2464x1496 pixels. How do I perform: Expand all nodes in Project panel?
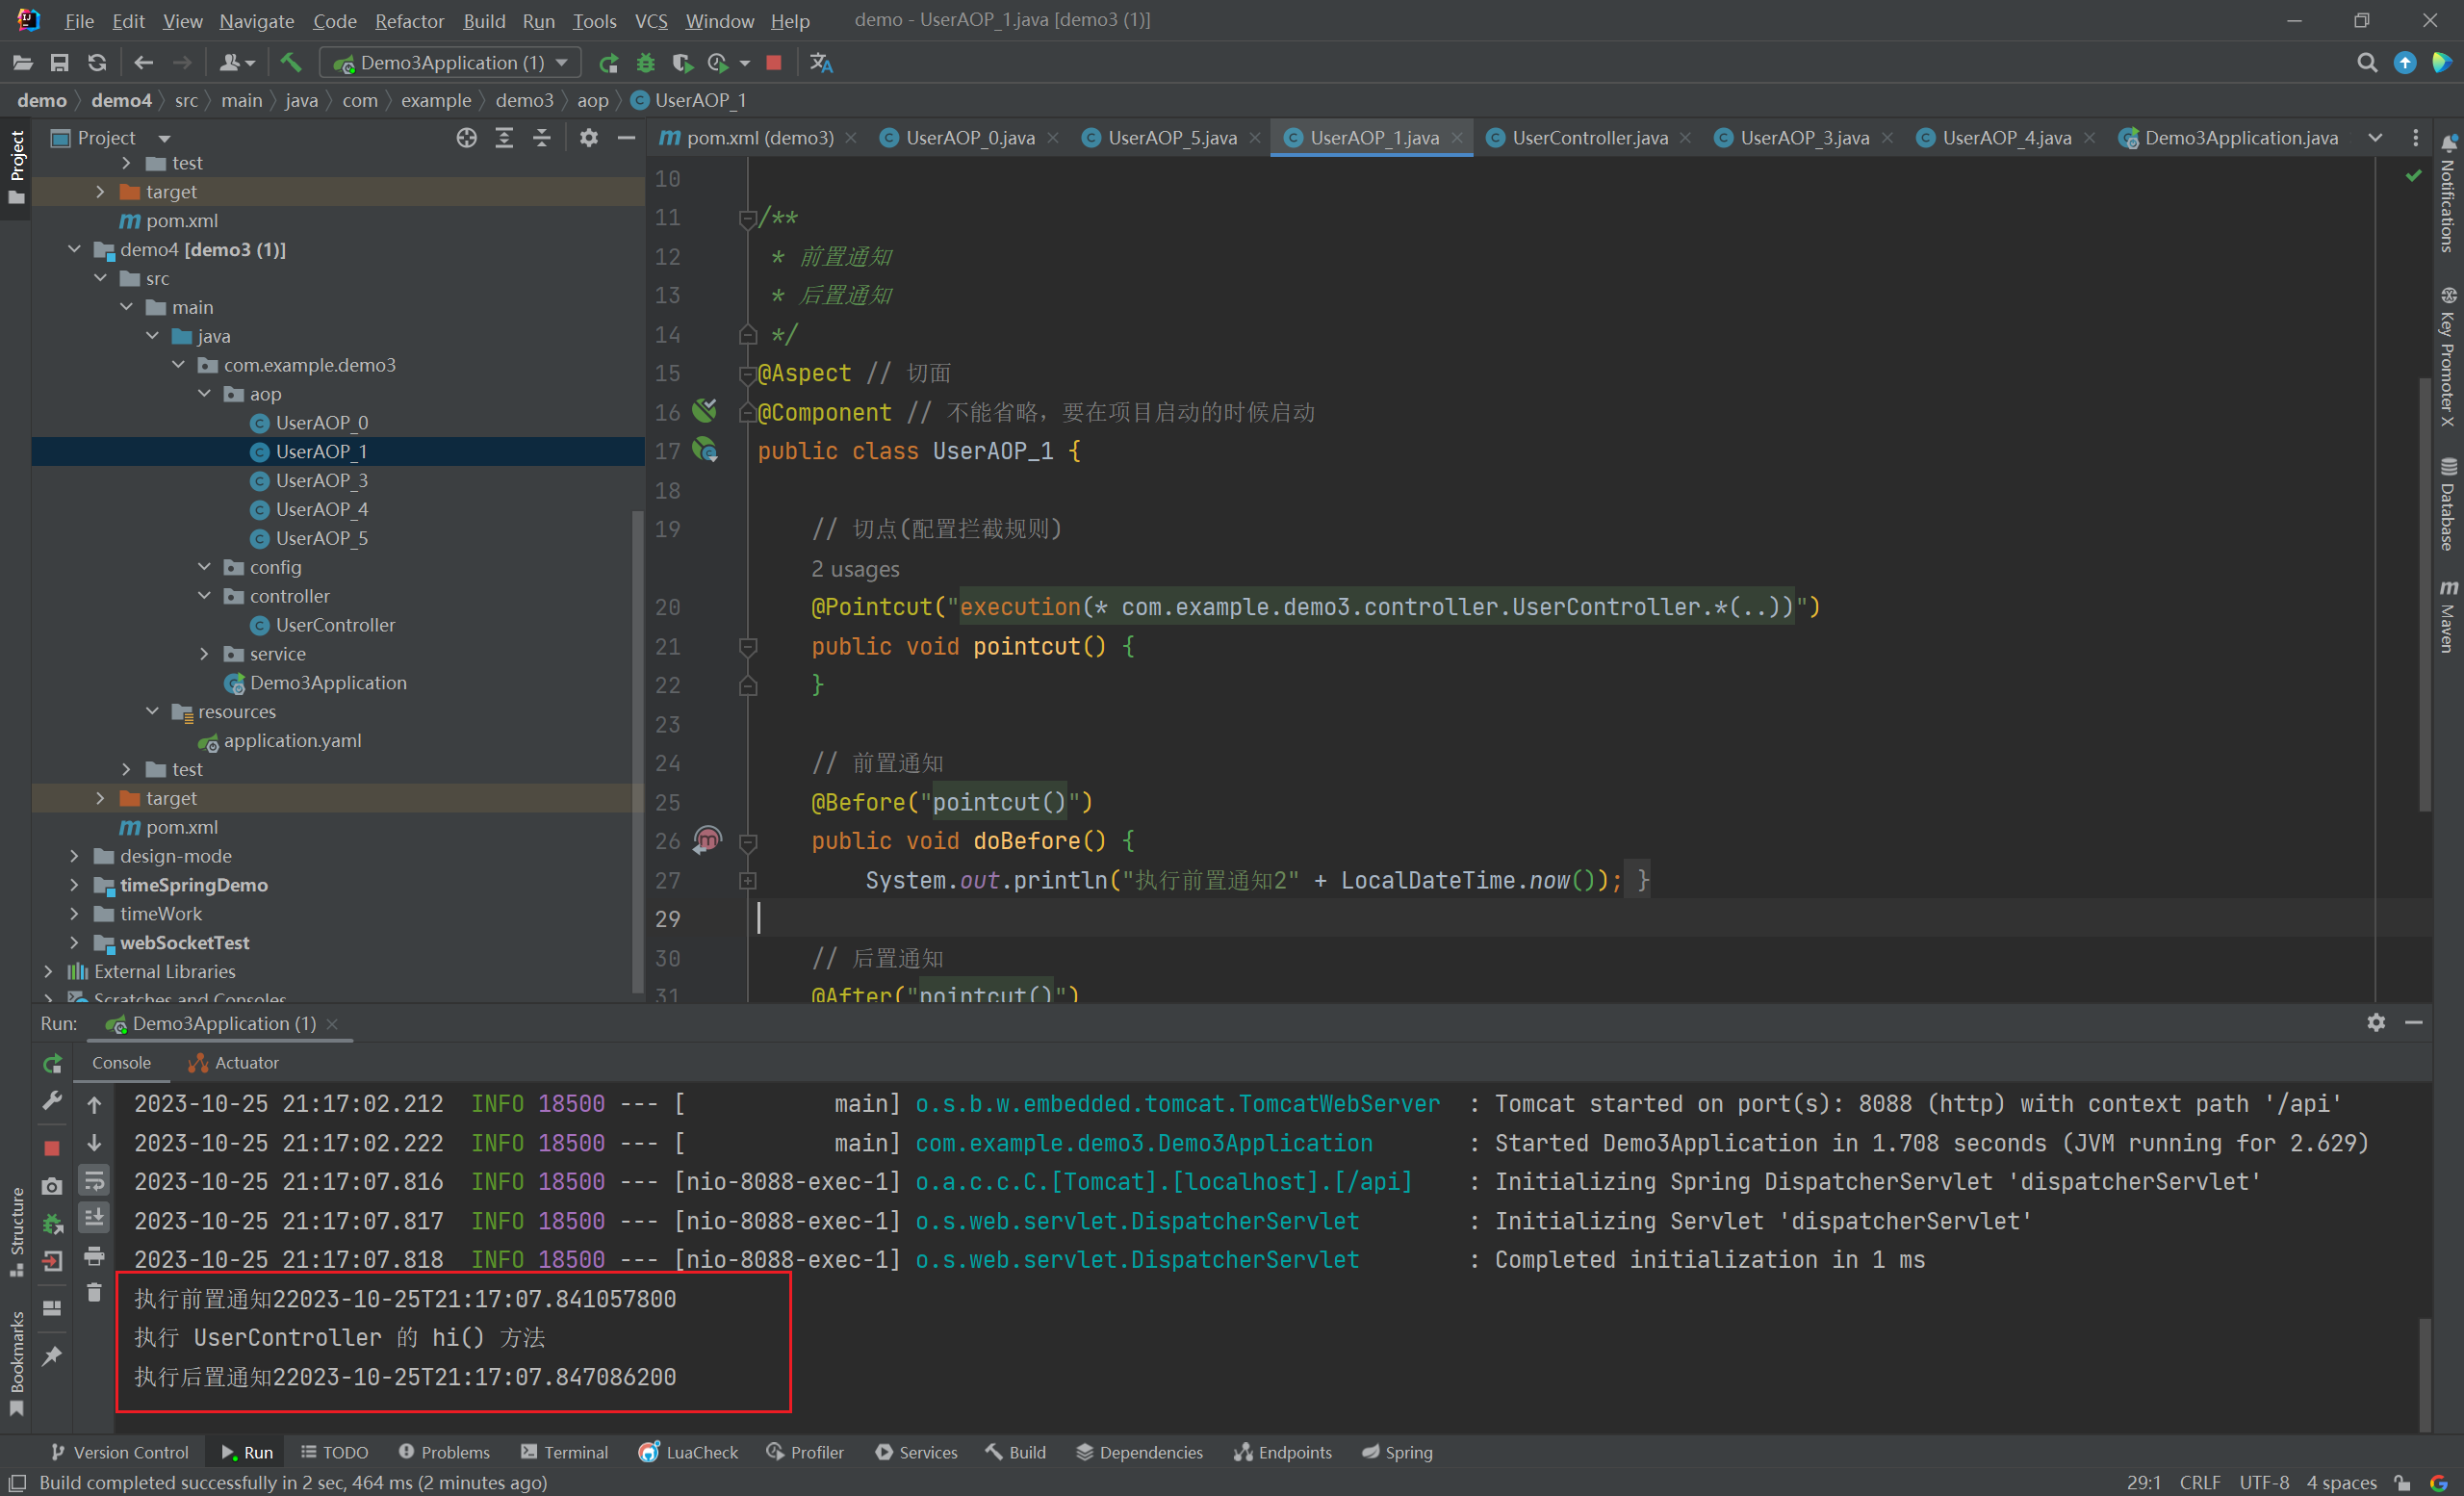pos(504,138)
